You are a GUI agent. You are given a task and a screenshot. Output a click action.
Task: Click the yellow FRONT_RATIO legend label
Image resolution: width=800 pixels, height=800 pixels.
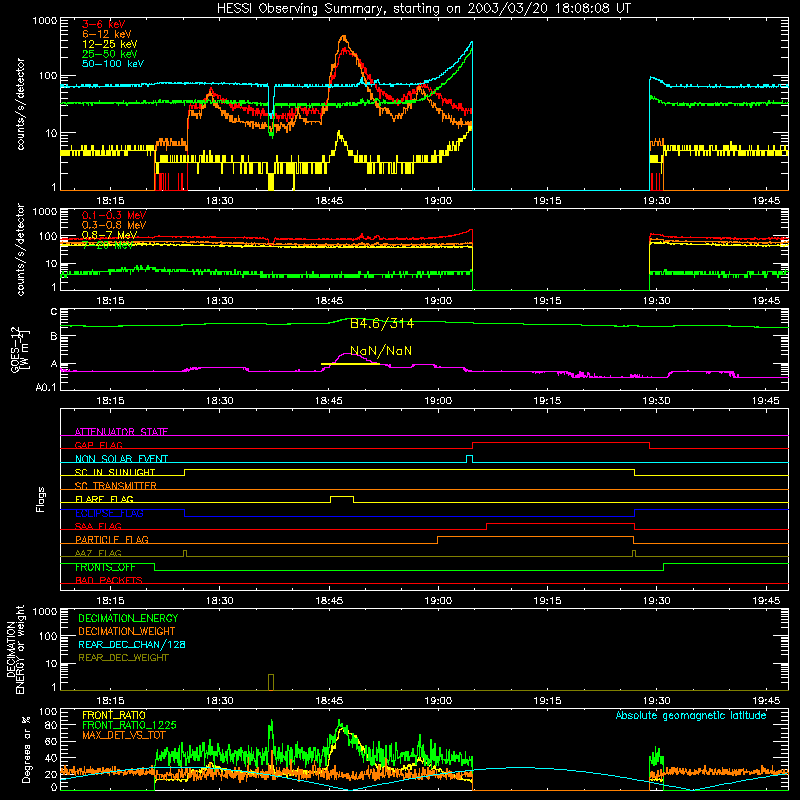pos(114,715)
